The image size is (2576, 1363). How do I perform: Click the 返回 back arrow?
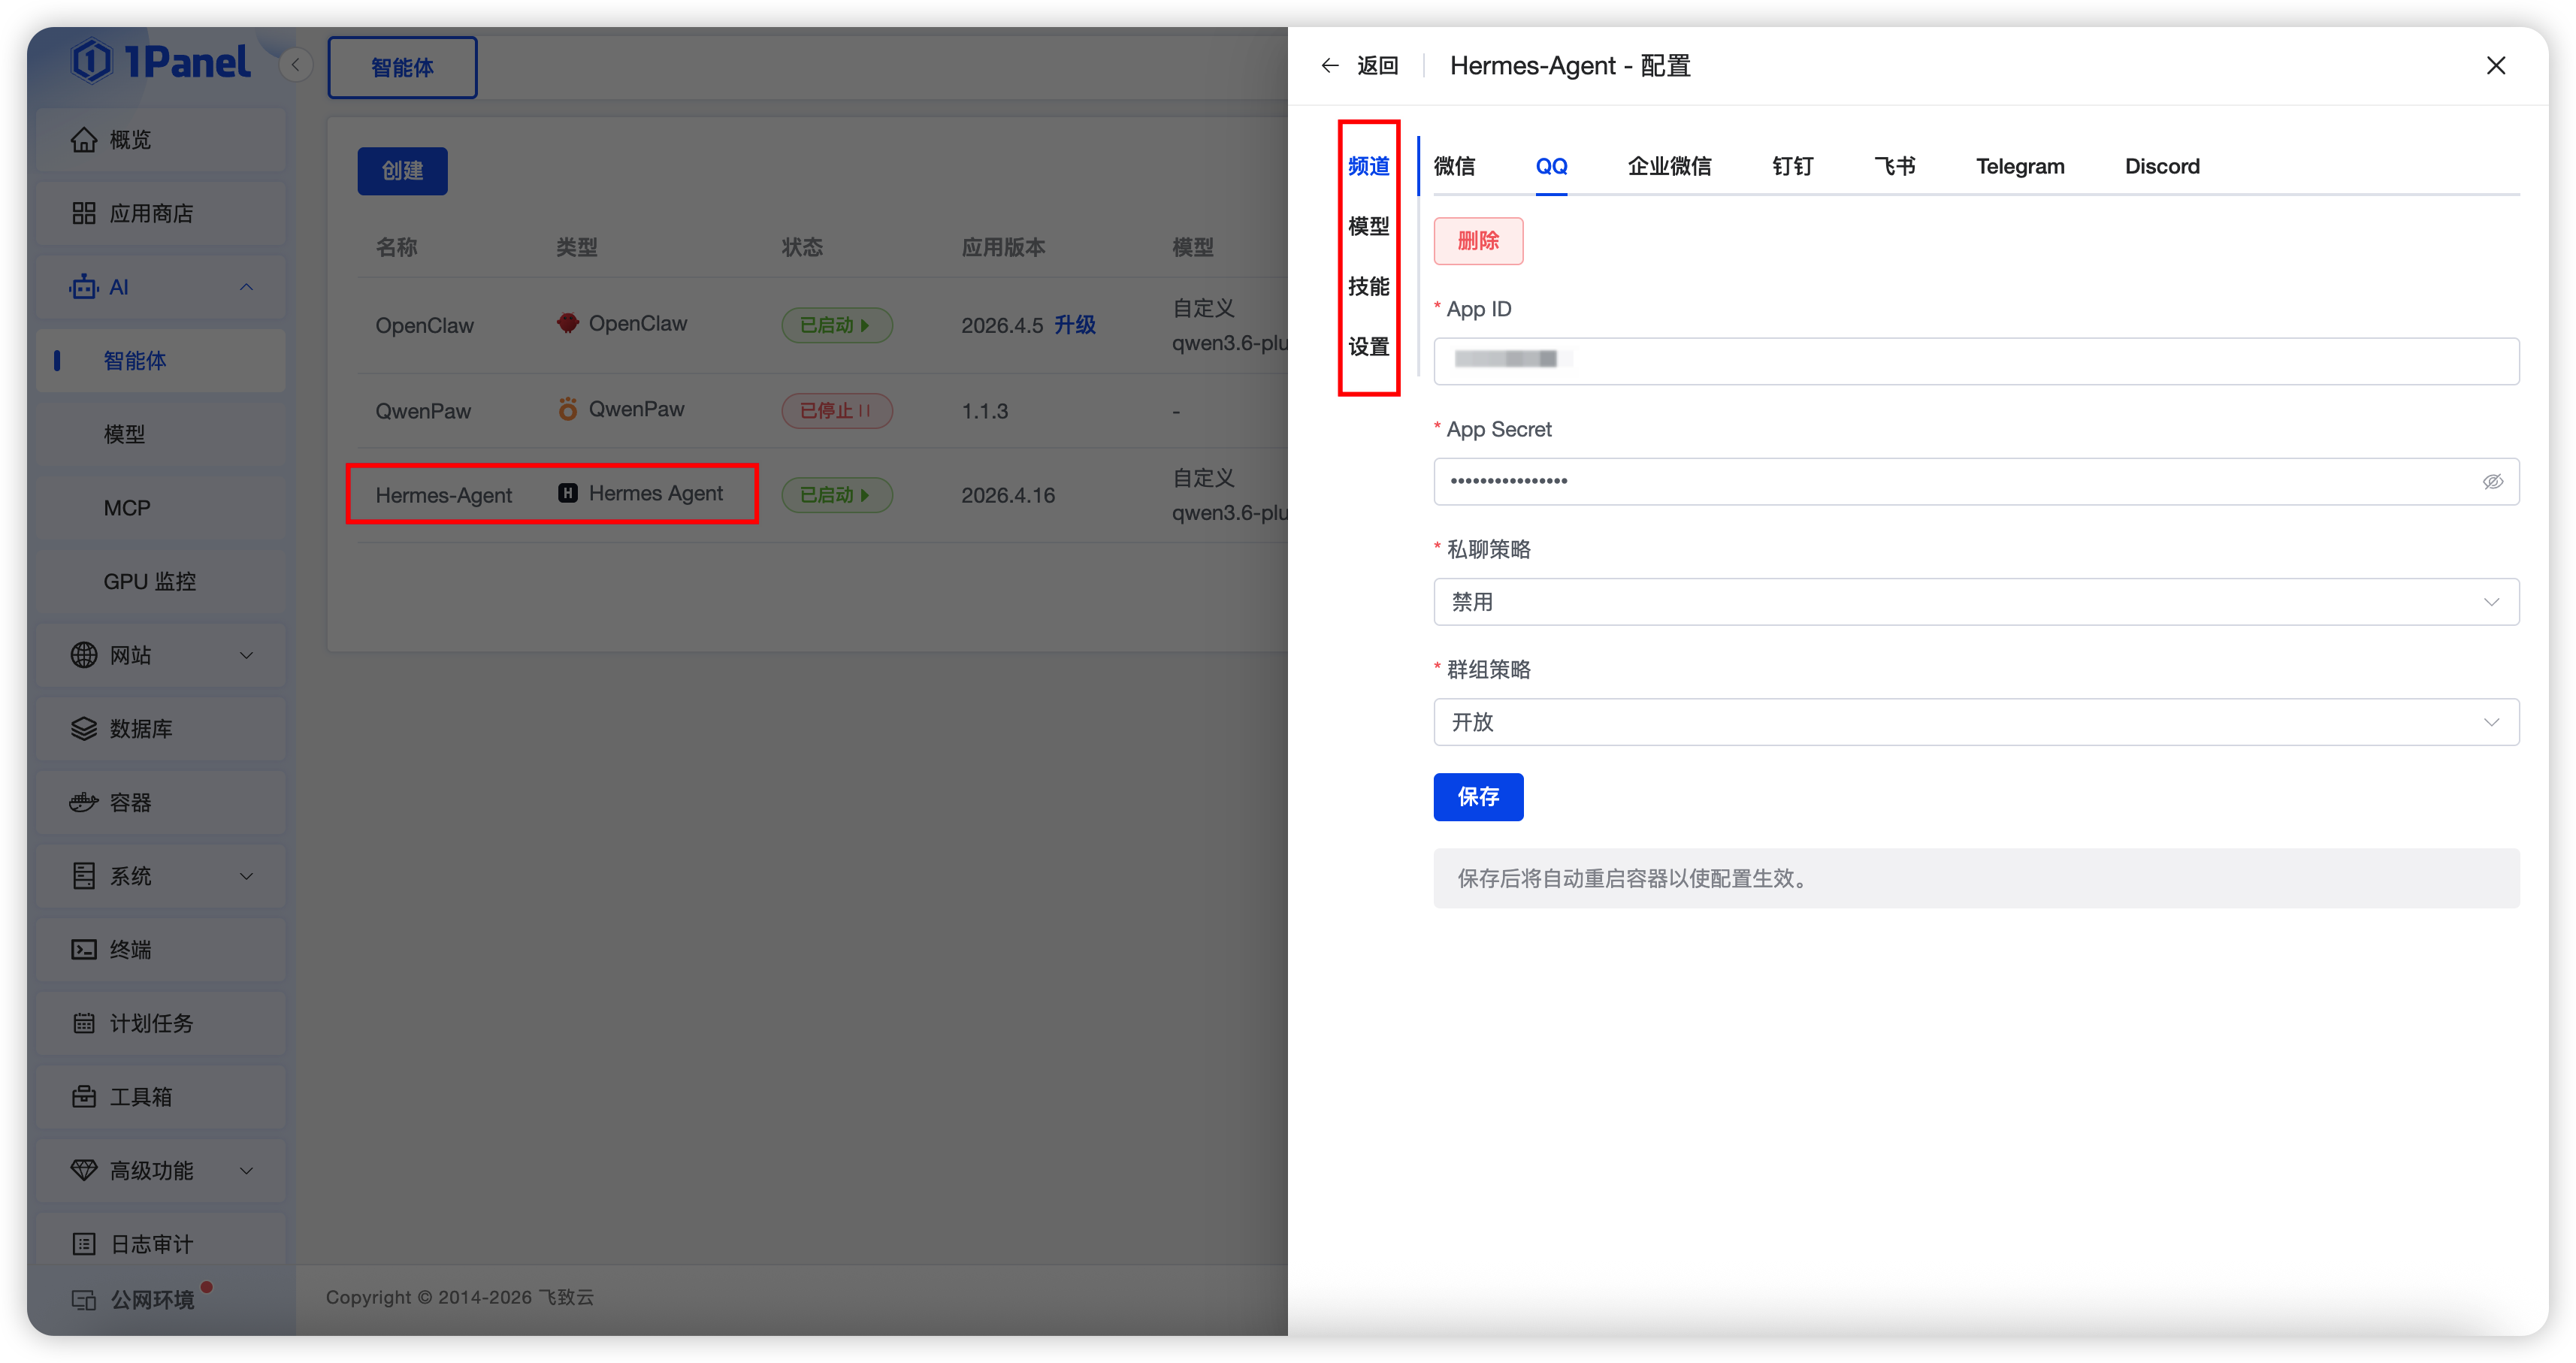point(1330,66)
